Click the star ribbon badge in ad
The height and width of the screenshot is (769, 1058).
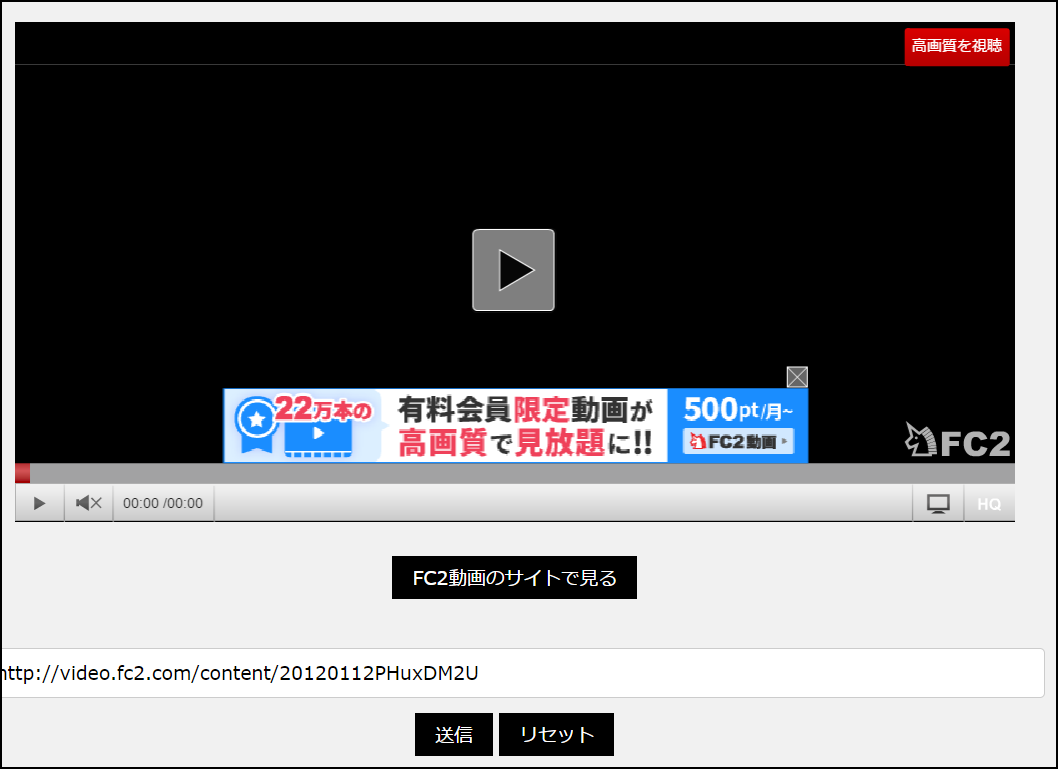(257, 417)
